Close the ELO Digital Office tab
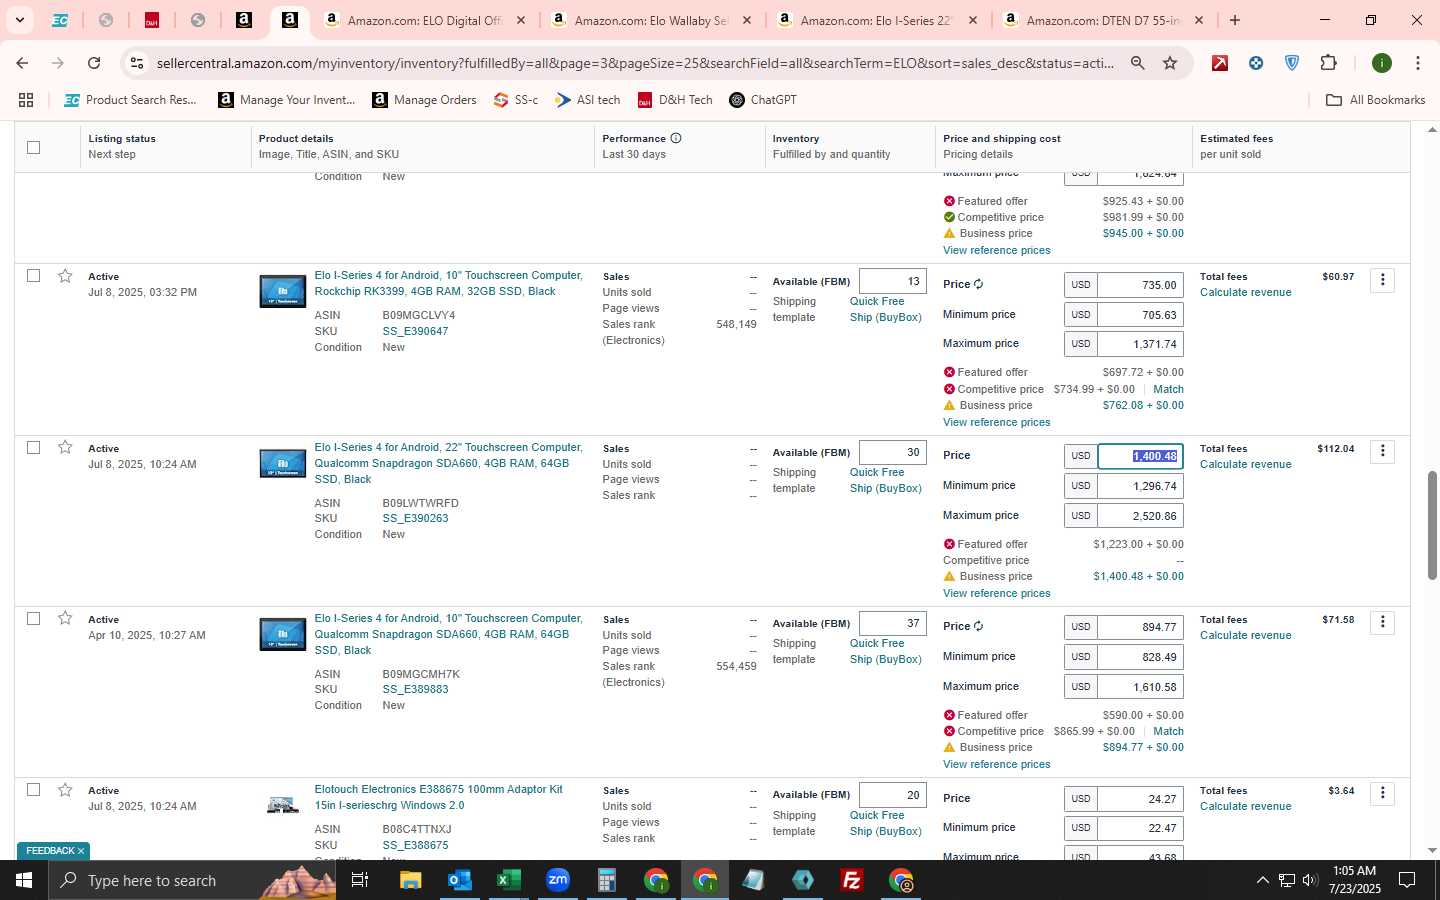 [521, 20]
